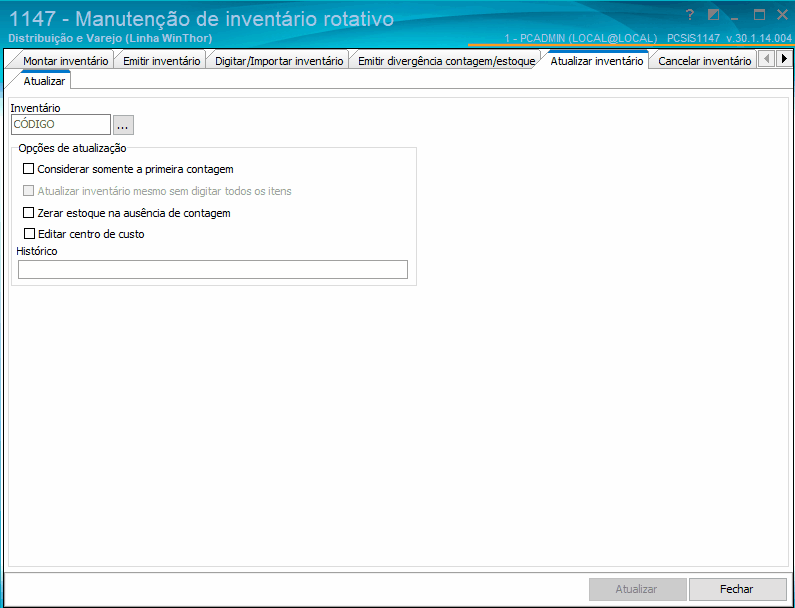795x608 pixels.
Task: Enable Zerar estoque na ausência de contagem
Action: pos(29,213)
